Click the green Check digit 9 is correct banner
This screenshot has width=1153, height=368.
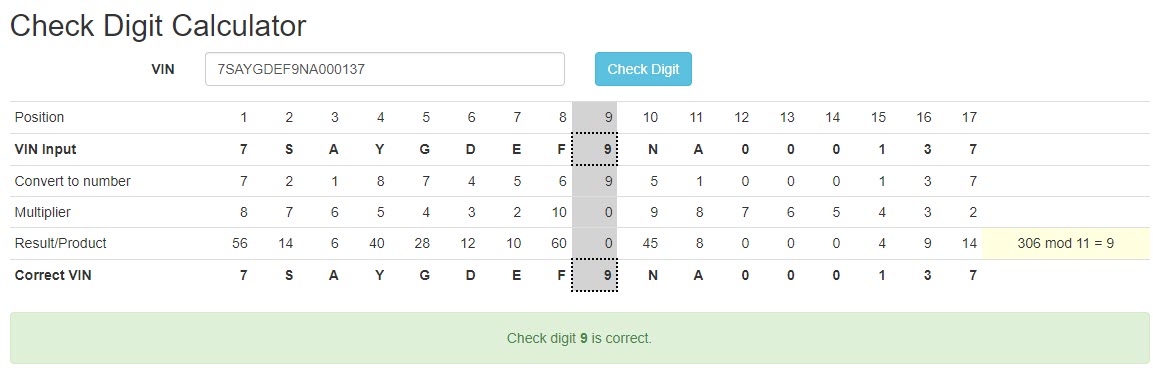(x=579, y=339)
